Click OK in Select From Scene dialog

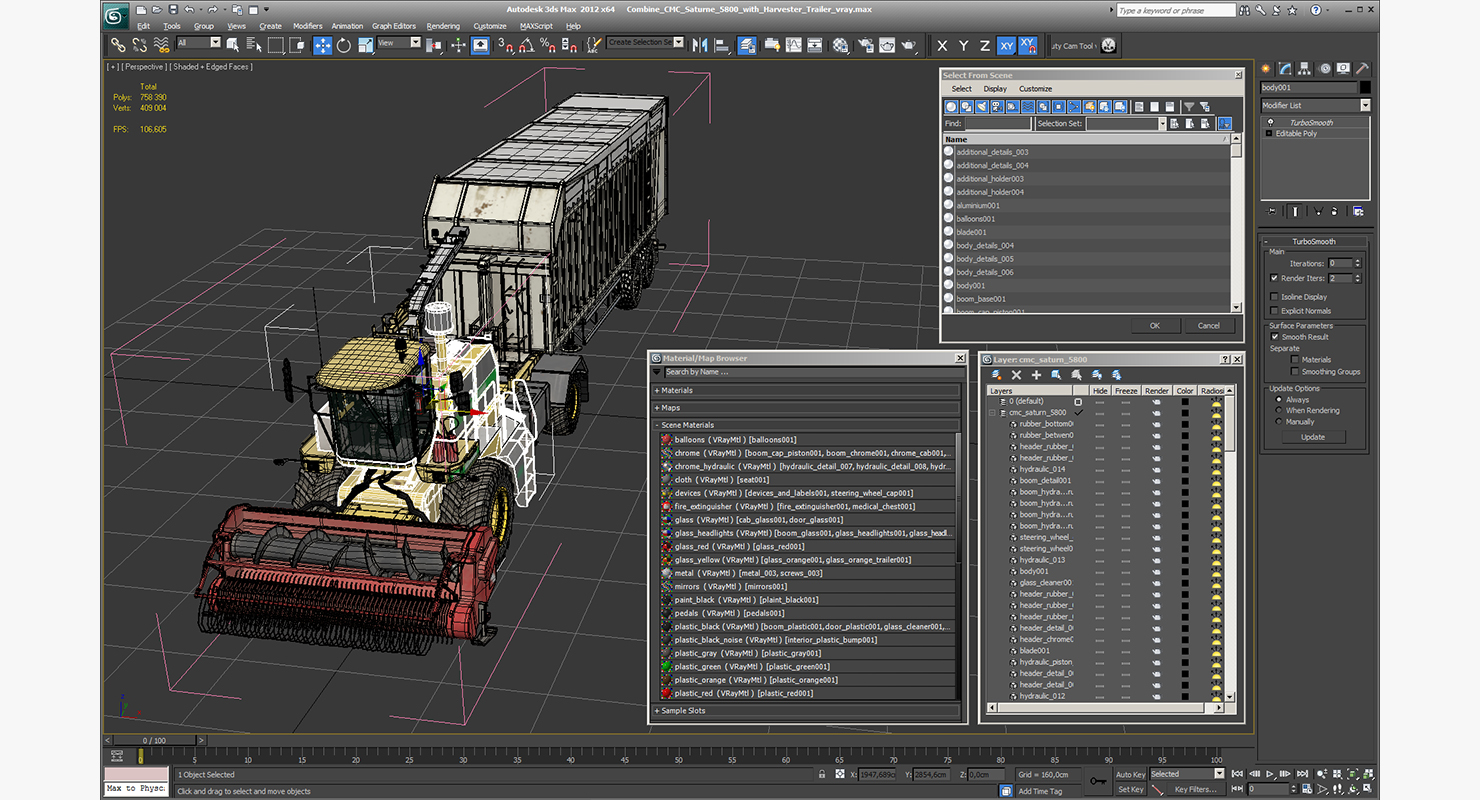[x=1155, y=325]
